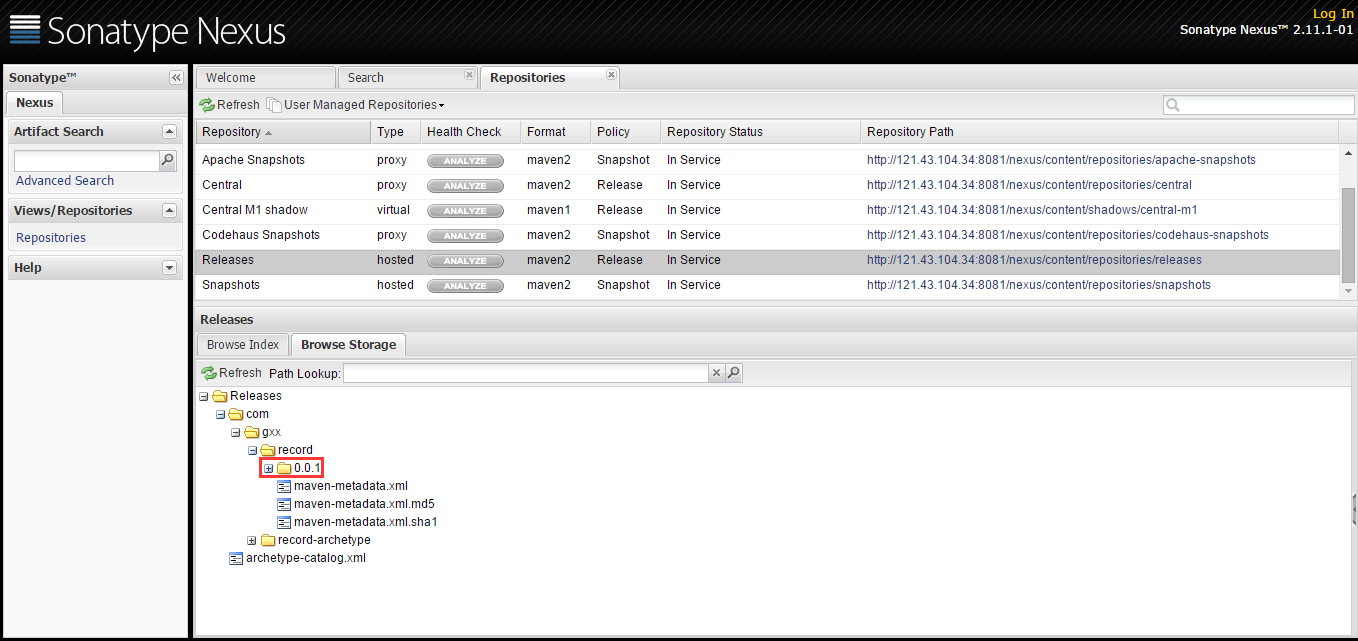Click the archetype-catalog.xml file icon
1358x641 pixels.
coord(236,558)
